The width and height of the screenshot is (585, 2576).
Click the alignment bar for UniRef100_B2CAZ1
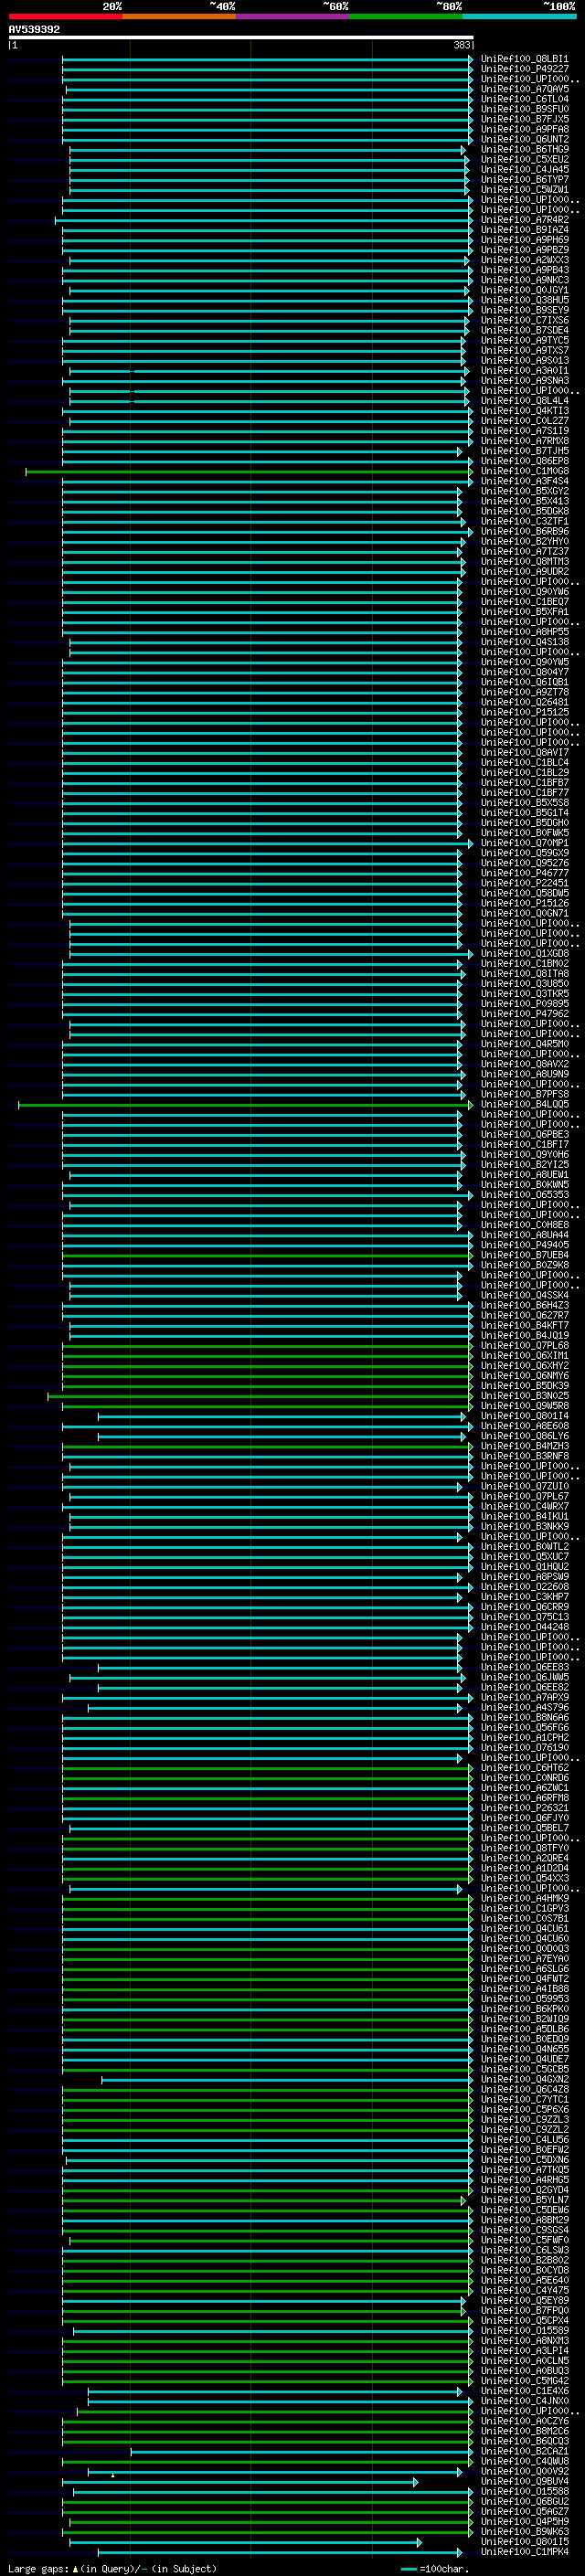(301, 2451)
